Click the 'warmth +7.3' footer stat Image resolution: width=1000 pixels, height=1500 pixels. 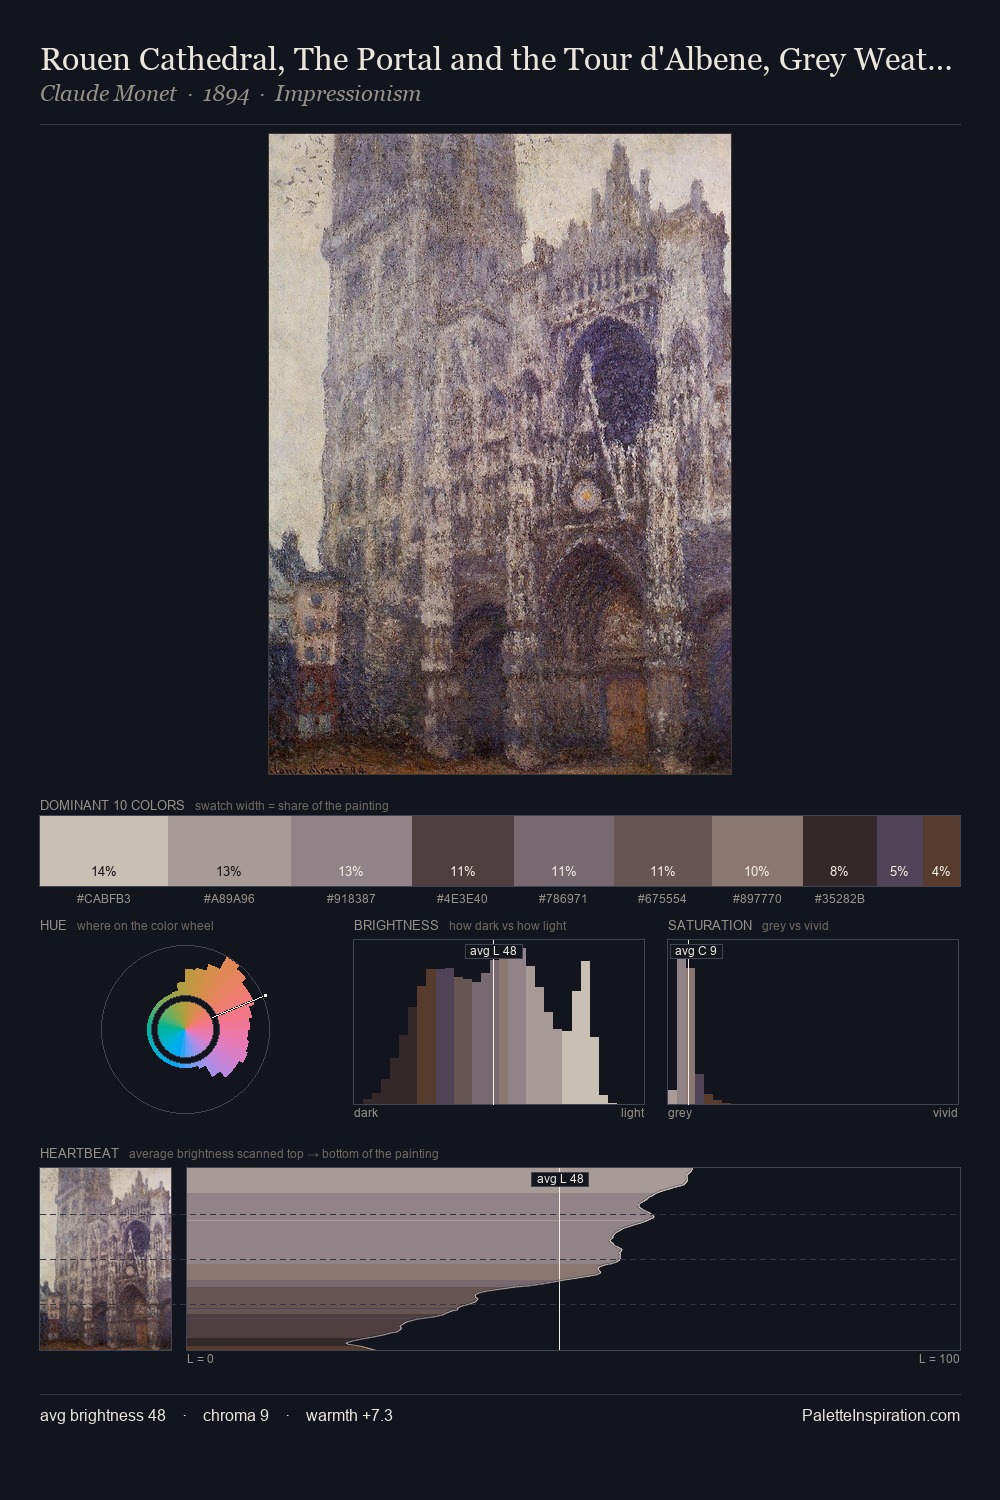click(349, 1415)
